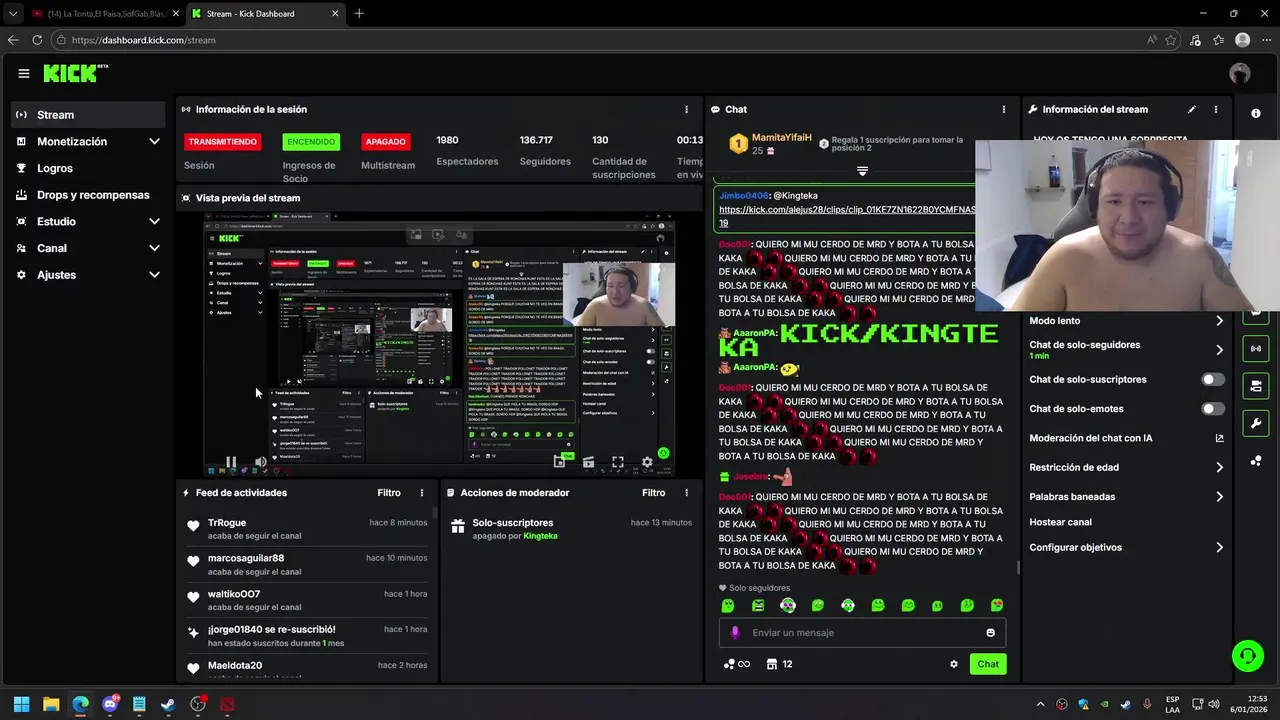Reload the page with browser refresh button
1280x720 pixels.
pyautogui.click(x=37, y=40)
